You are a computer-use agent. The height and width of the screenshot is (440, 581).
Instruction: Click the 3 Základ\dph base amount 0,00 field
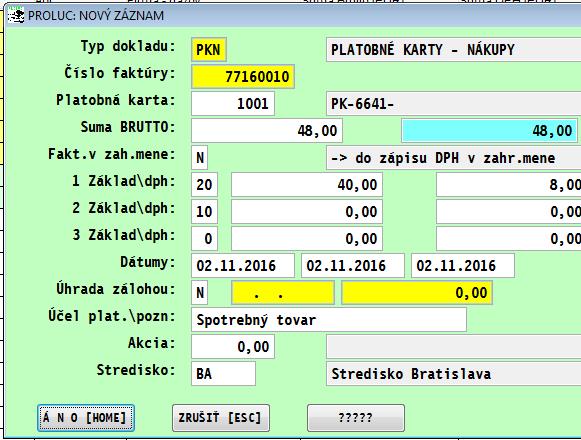[x=307, y=239]
